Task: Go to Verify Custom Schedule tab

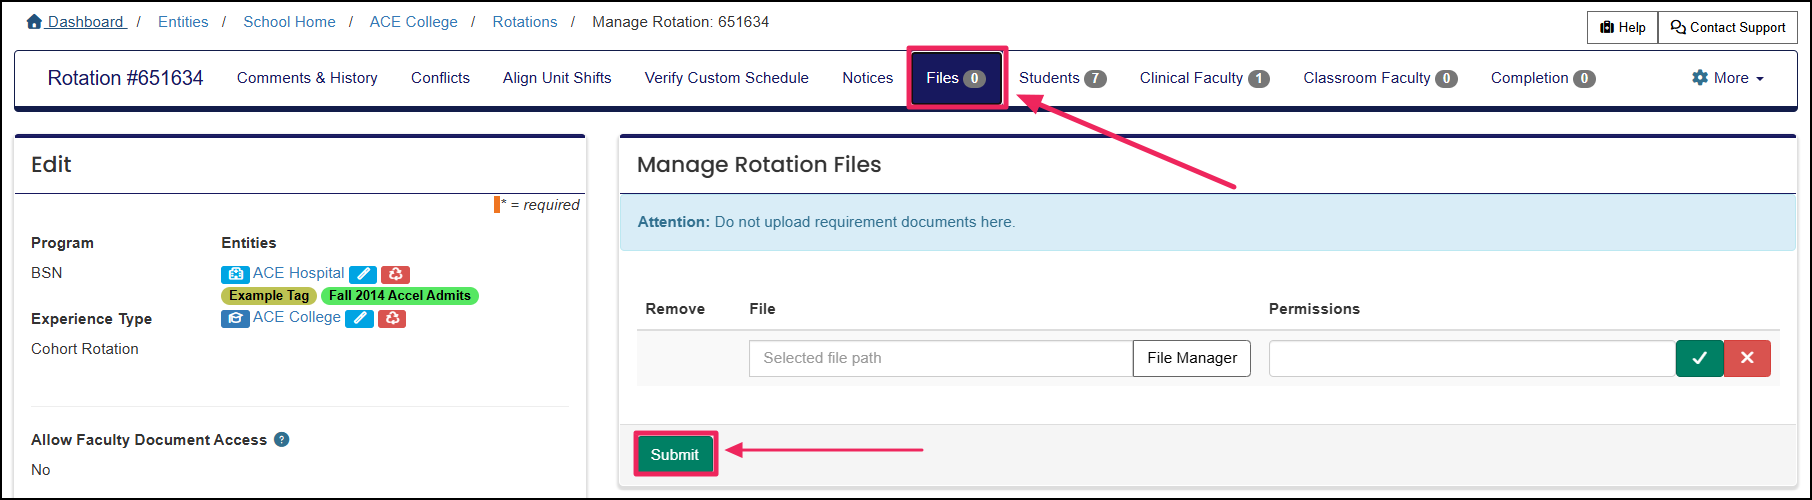Action: (727, 78)
